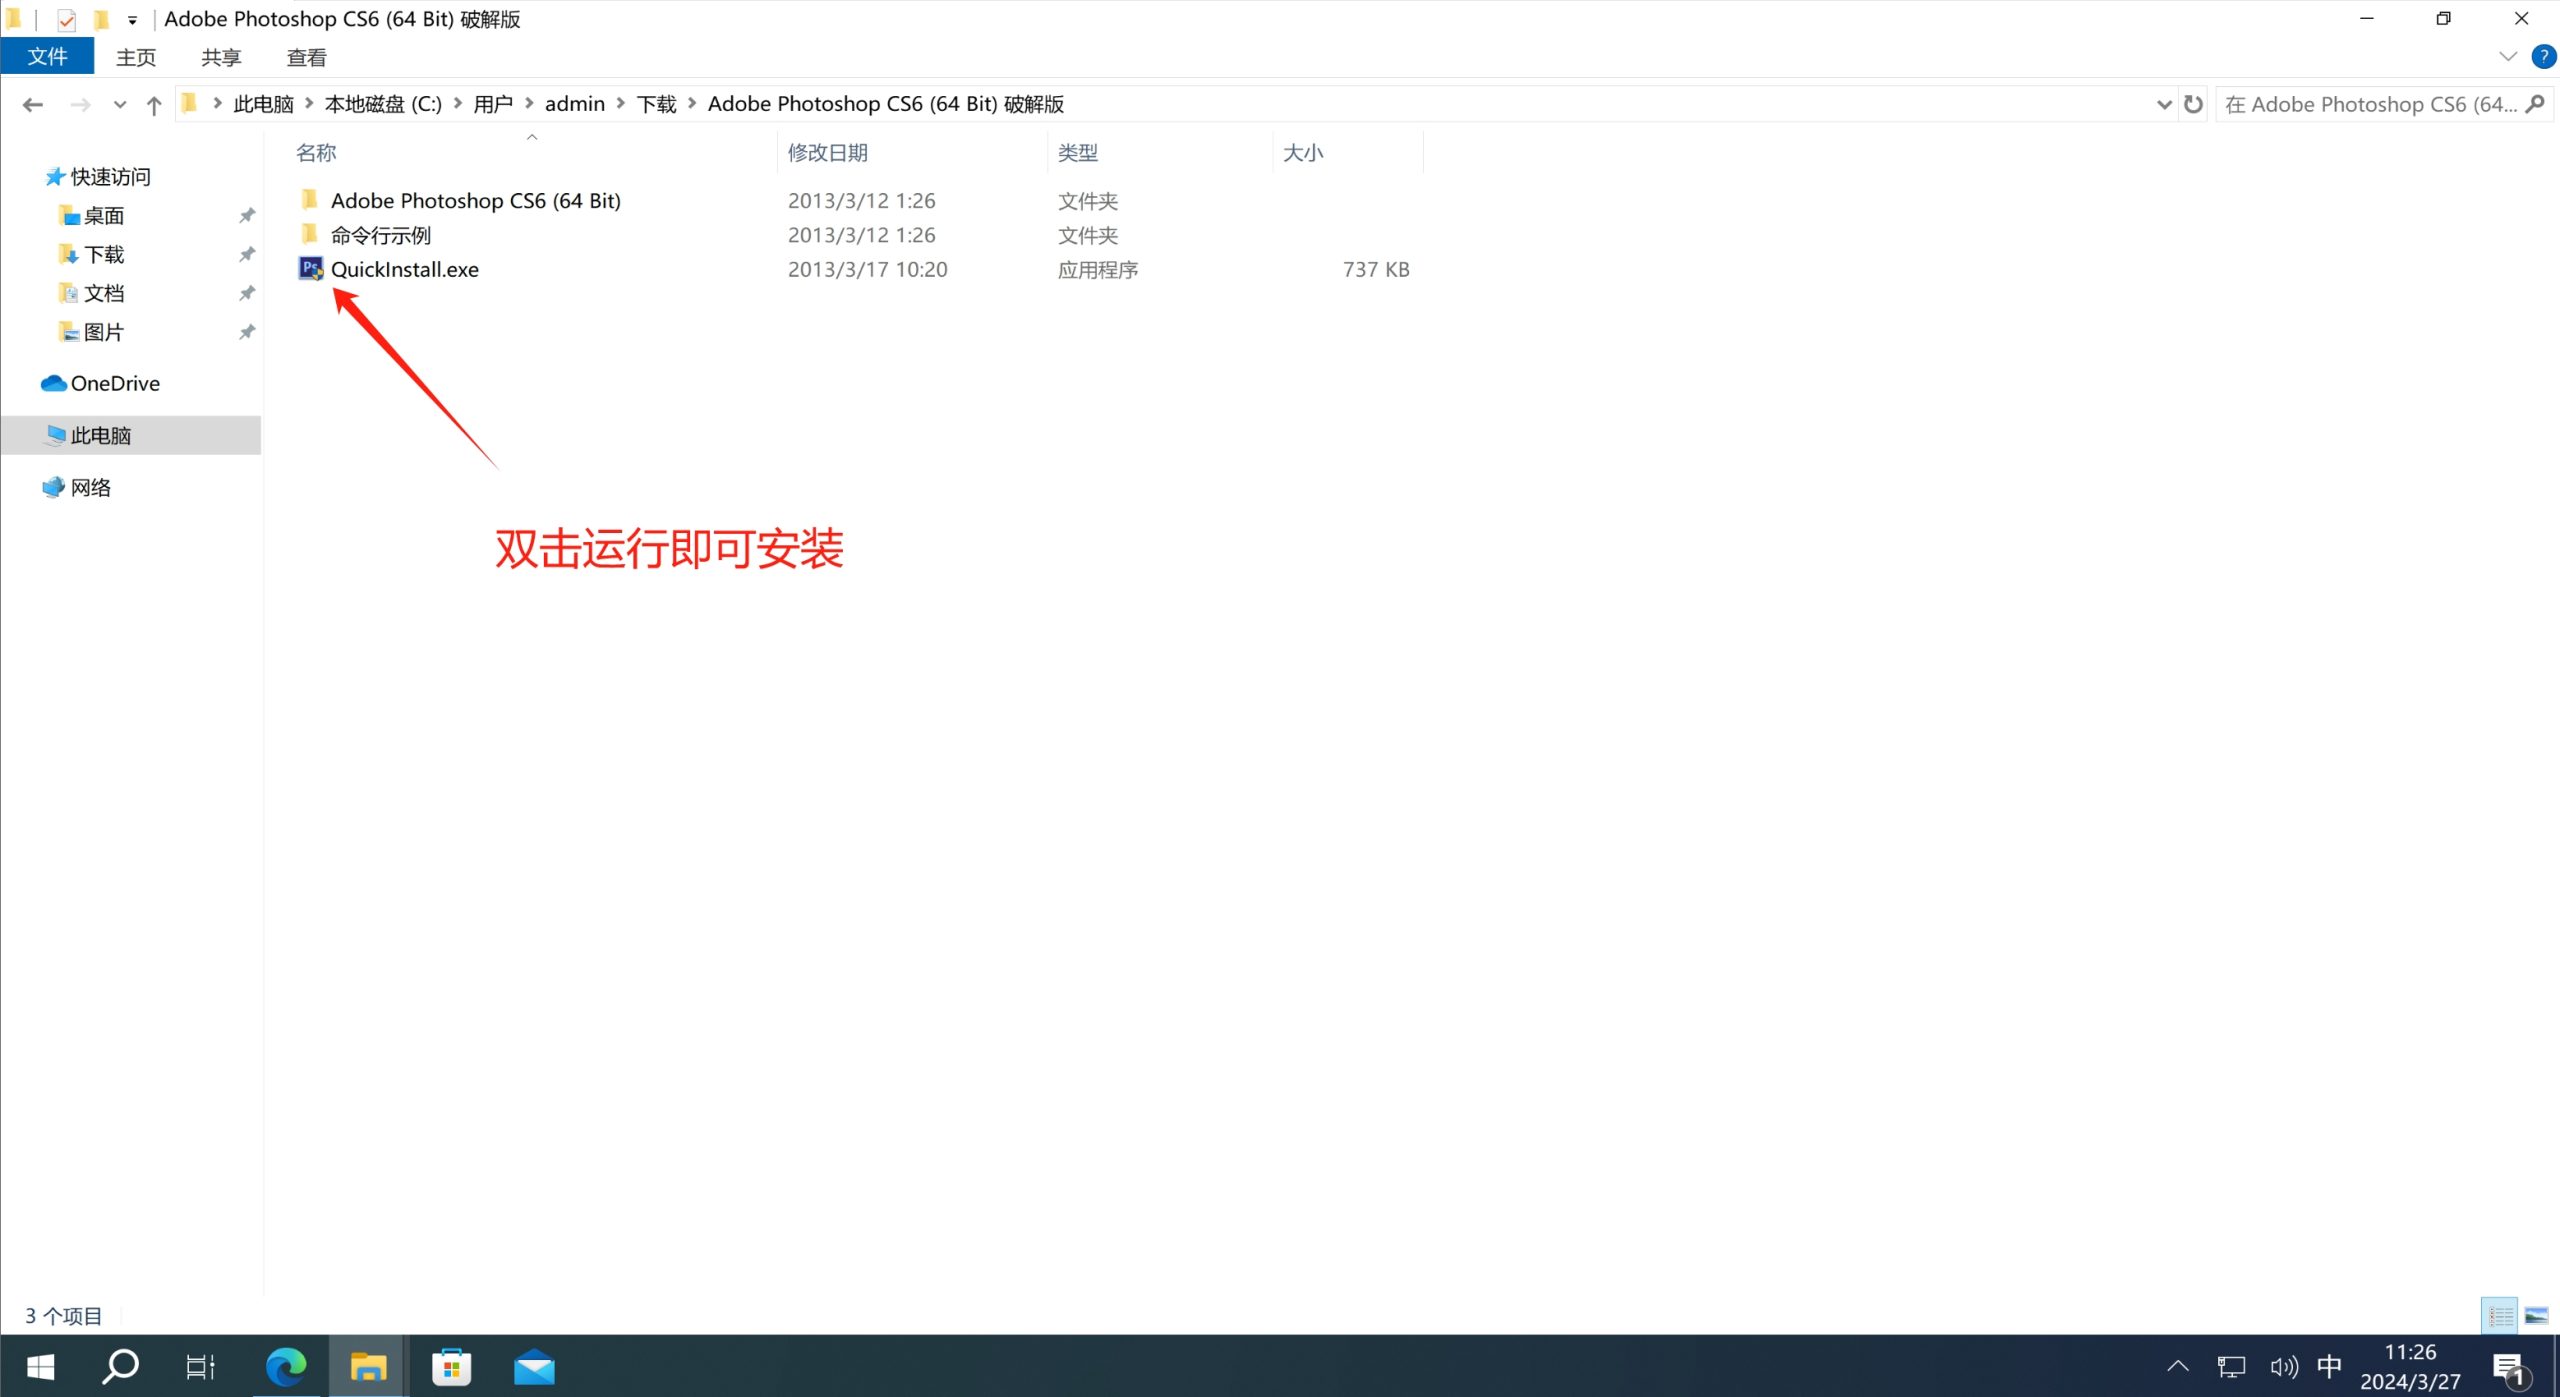
Task: Click the network tray icon
Action: coord(2231,1367)
